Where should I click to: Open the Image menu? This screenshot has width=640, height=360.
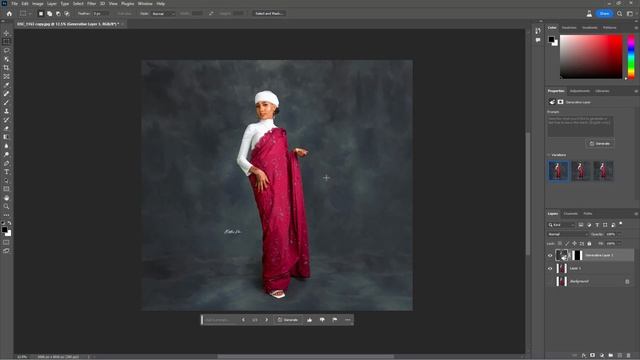[x=37, y=4]
